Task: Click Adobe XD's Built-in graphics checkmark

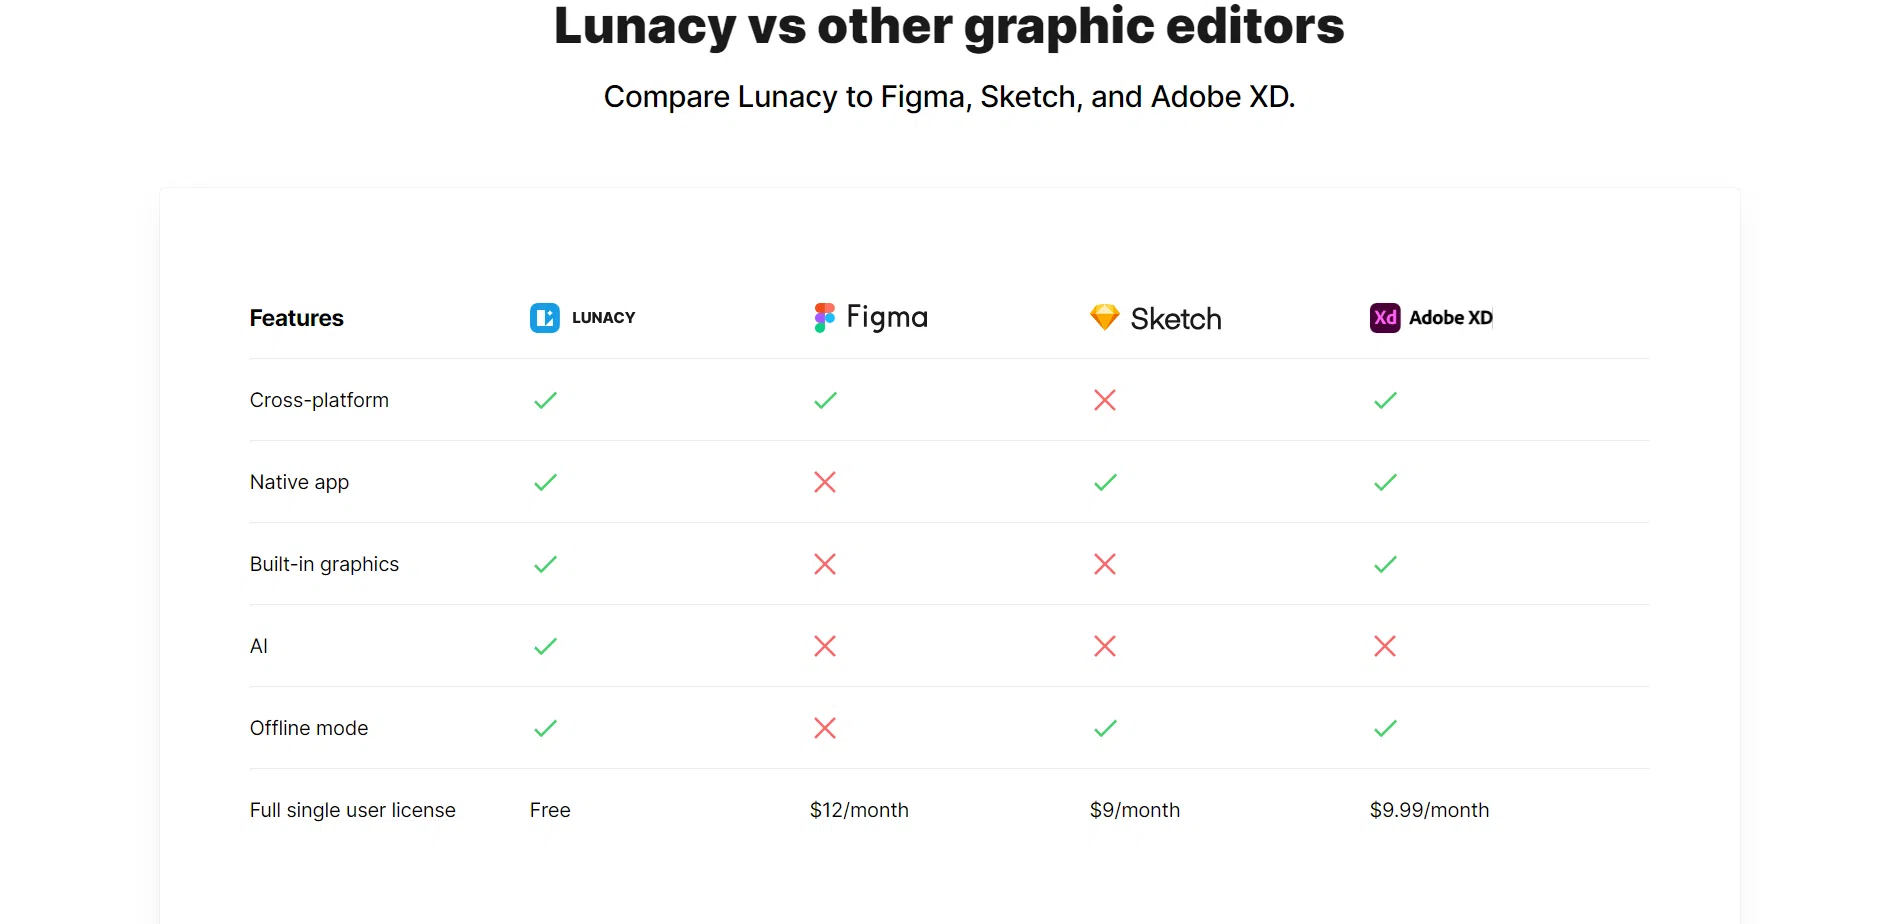Action: 1385,564
